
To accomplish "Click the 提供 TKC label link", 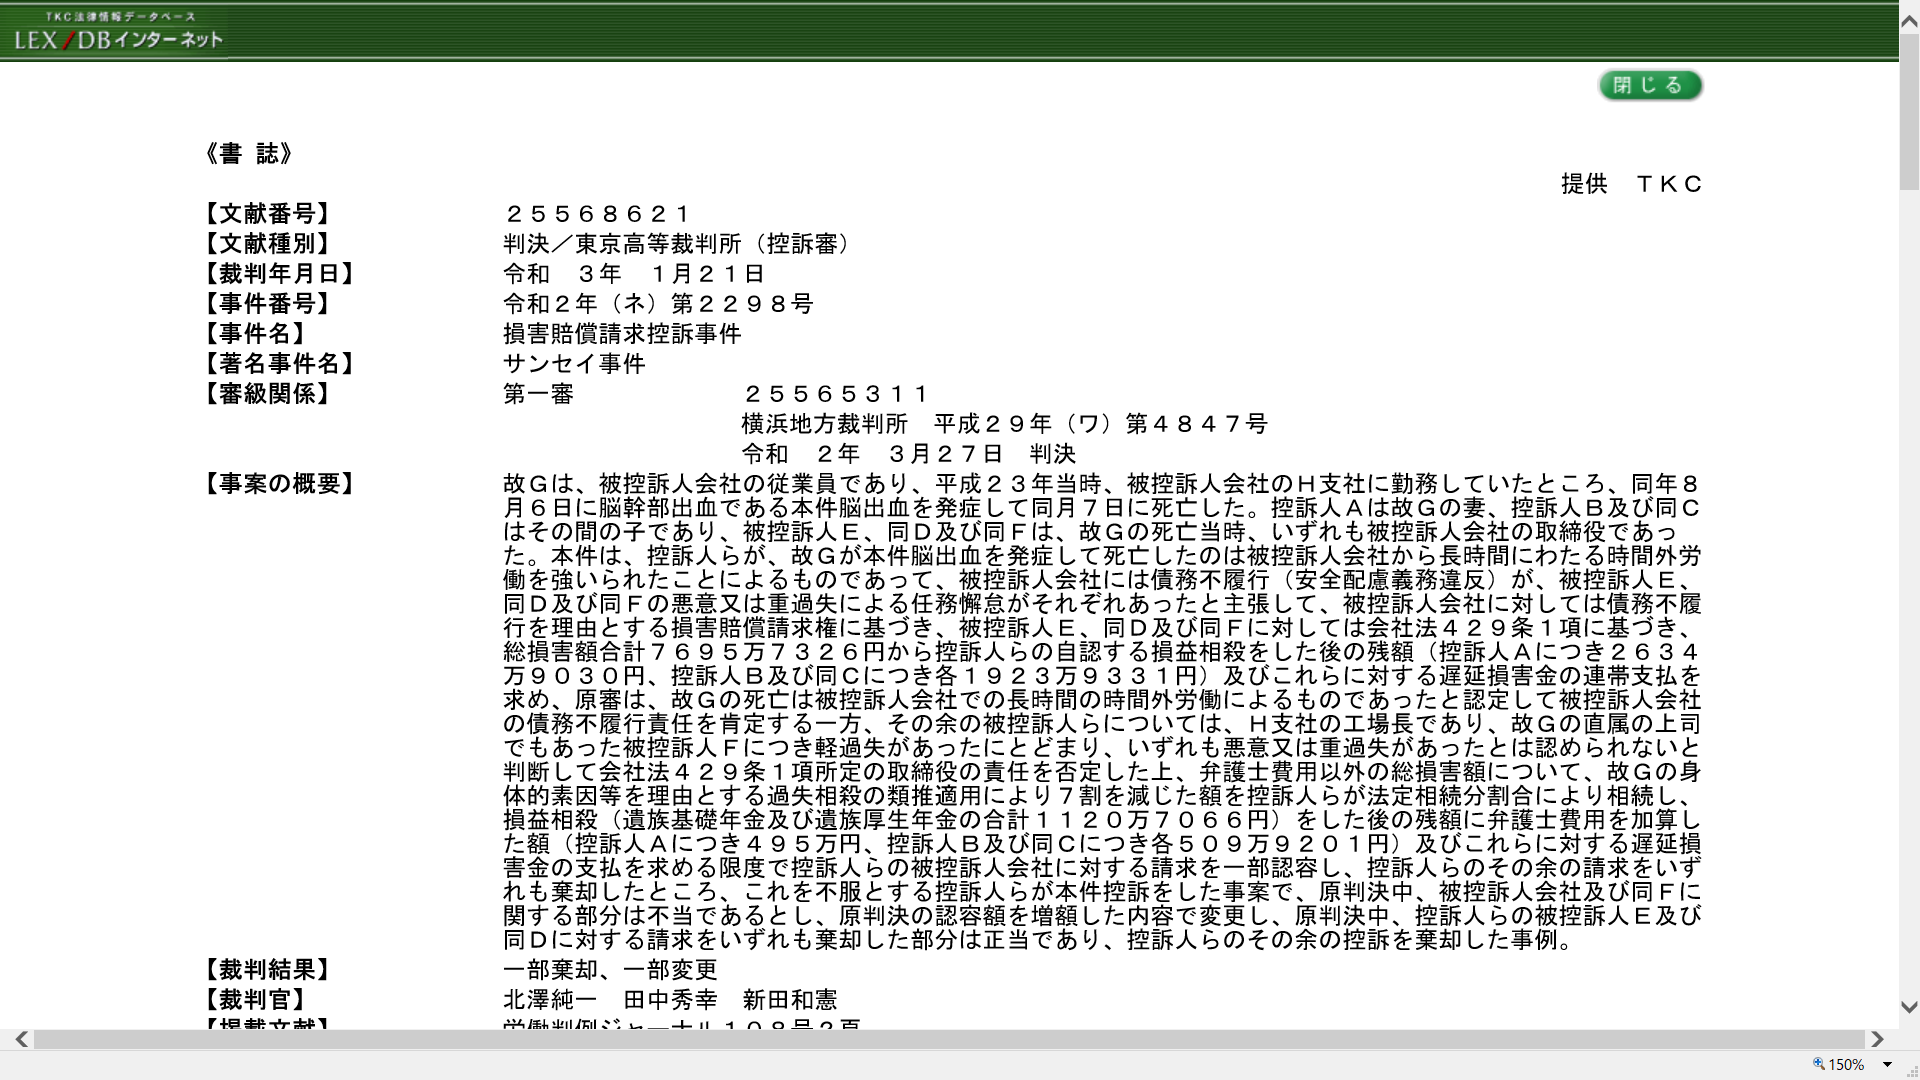I will coord(1633,183).
